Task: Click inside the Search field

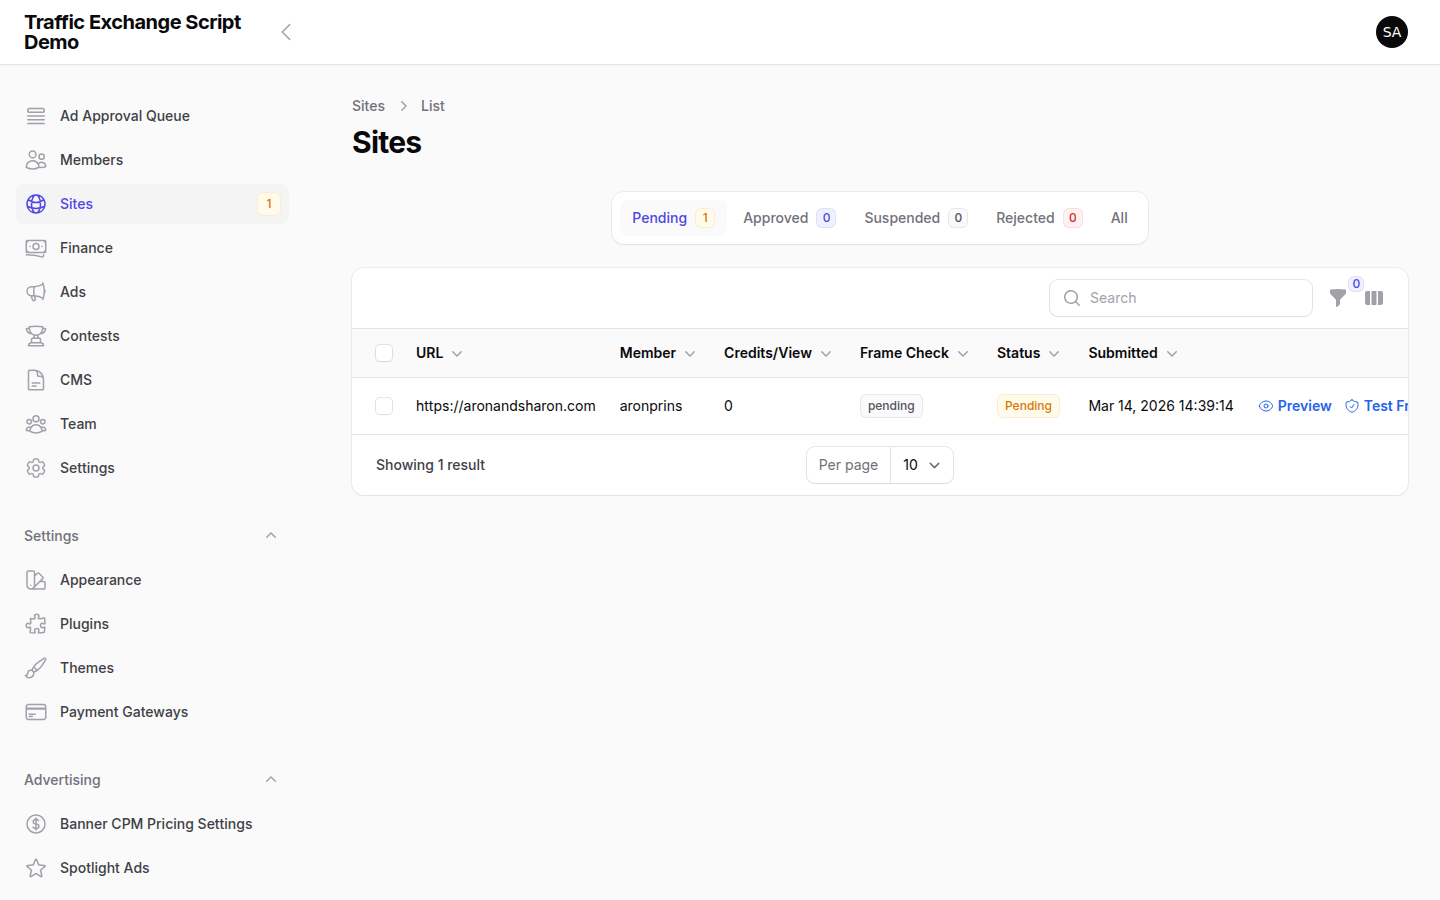Action: pos(1180,297)
